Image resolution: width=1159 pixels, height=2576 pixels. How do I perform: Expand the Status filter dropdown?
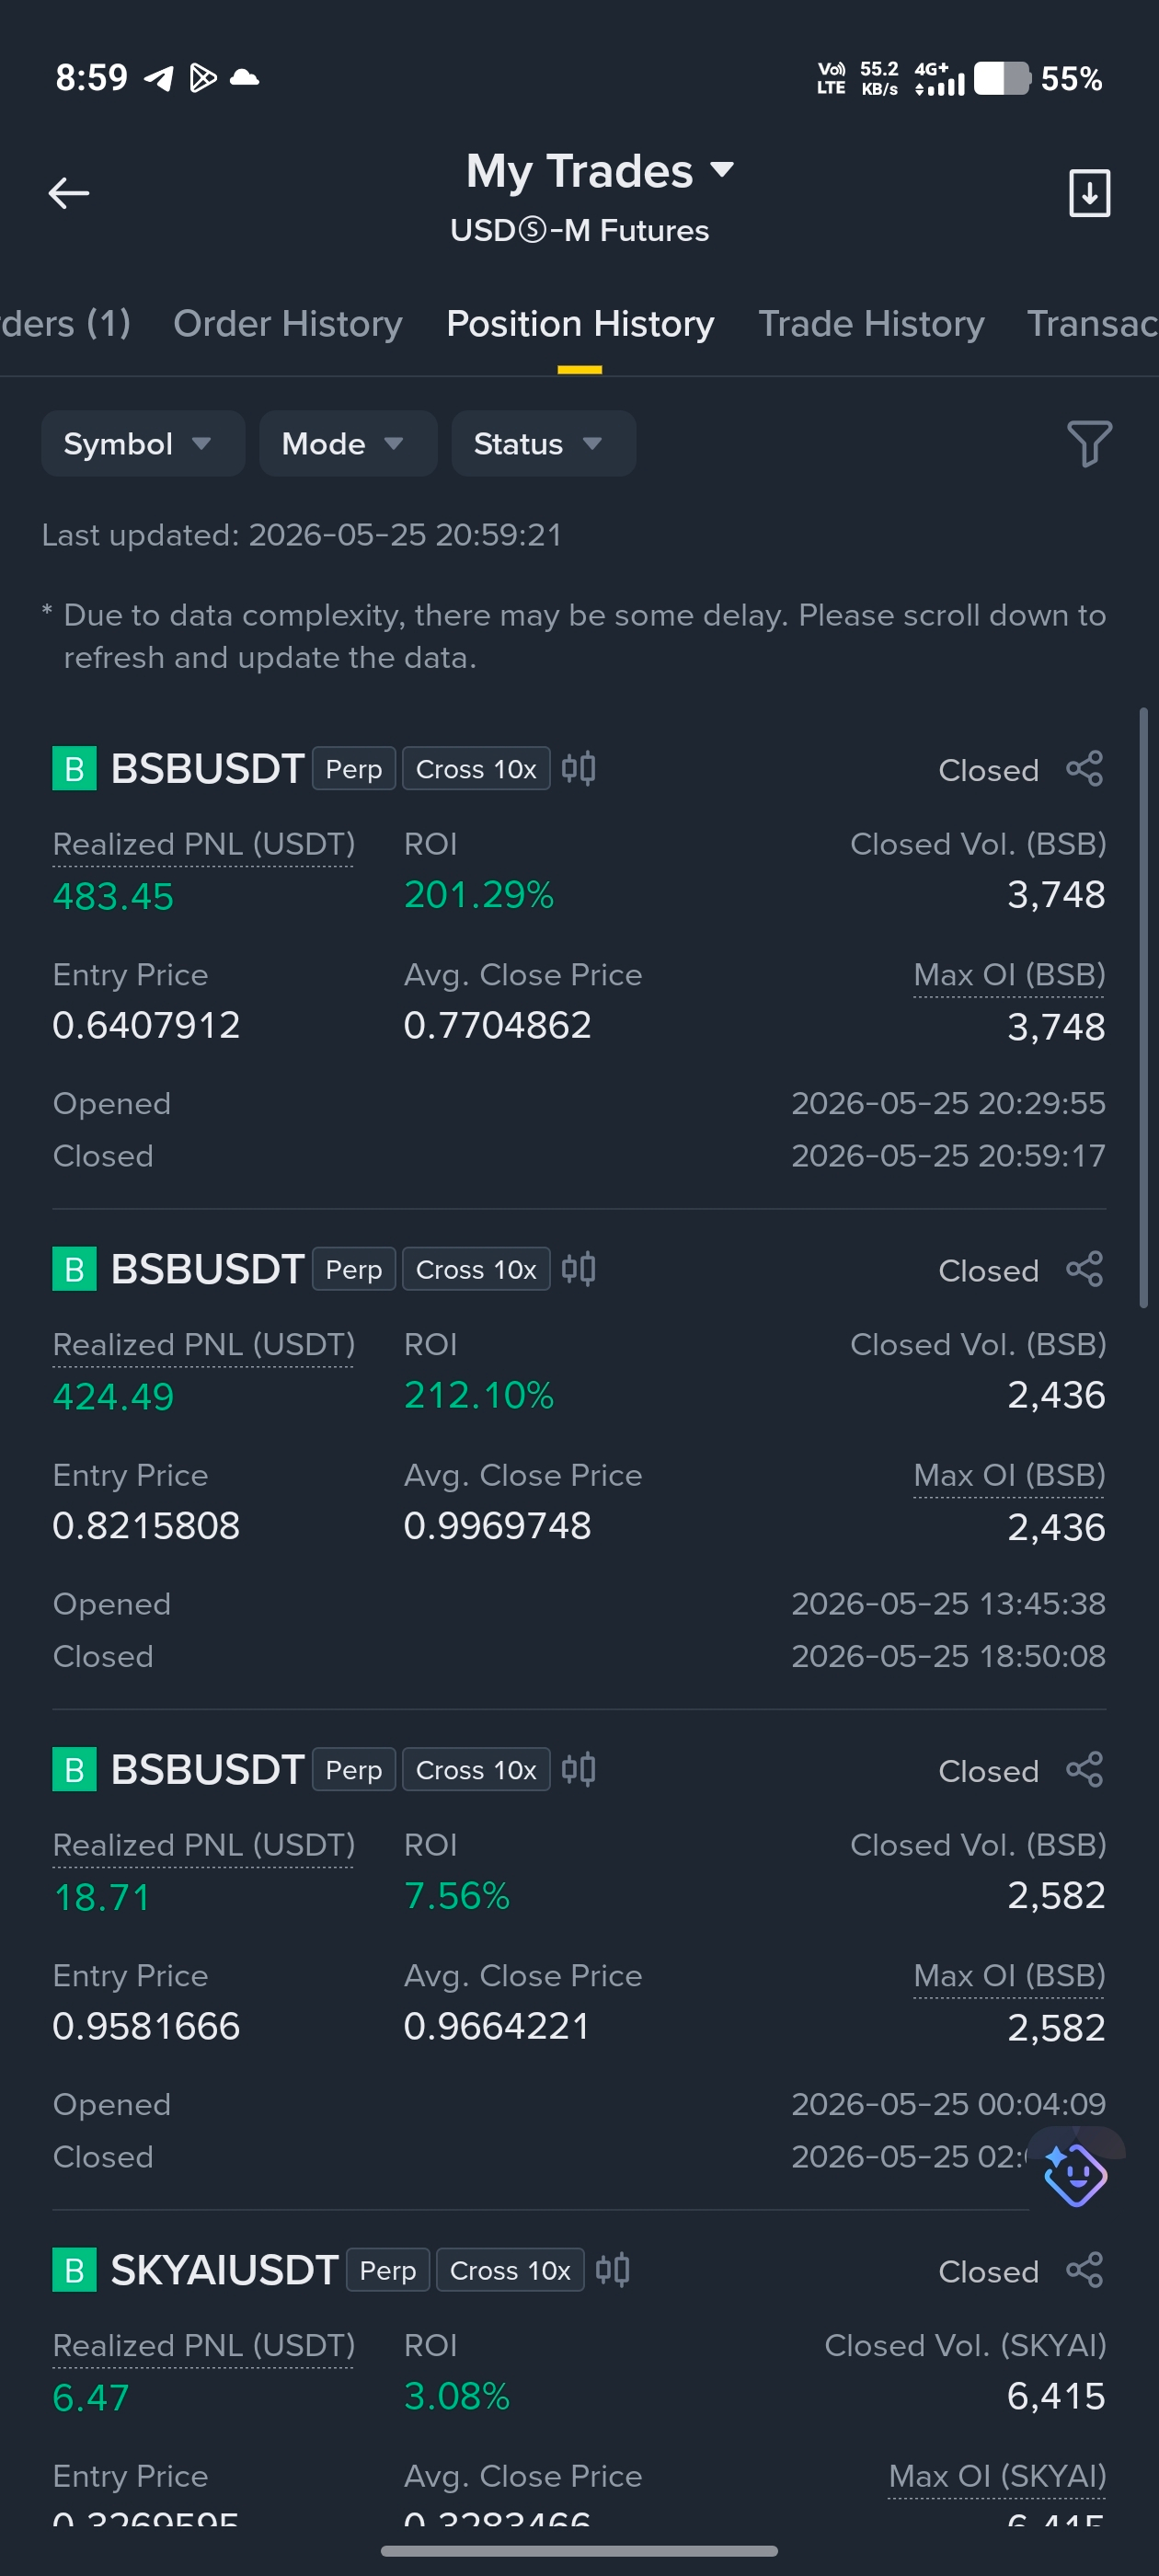point(543,443)
